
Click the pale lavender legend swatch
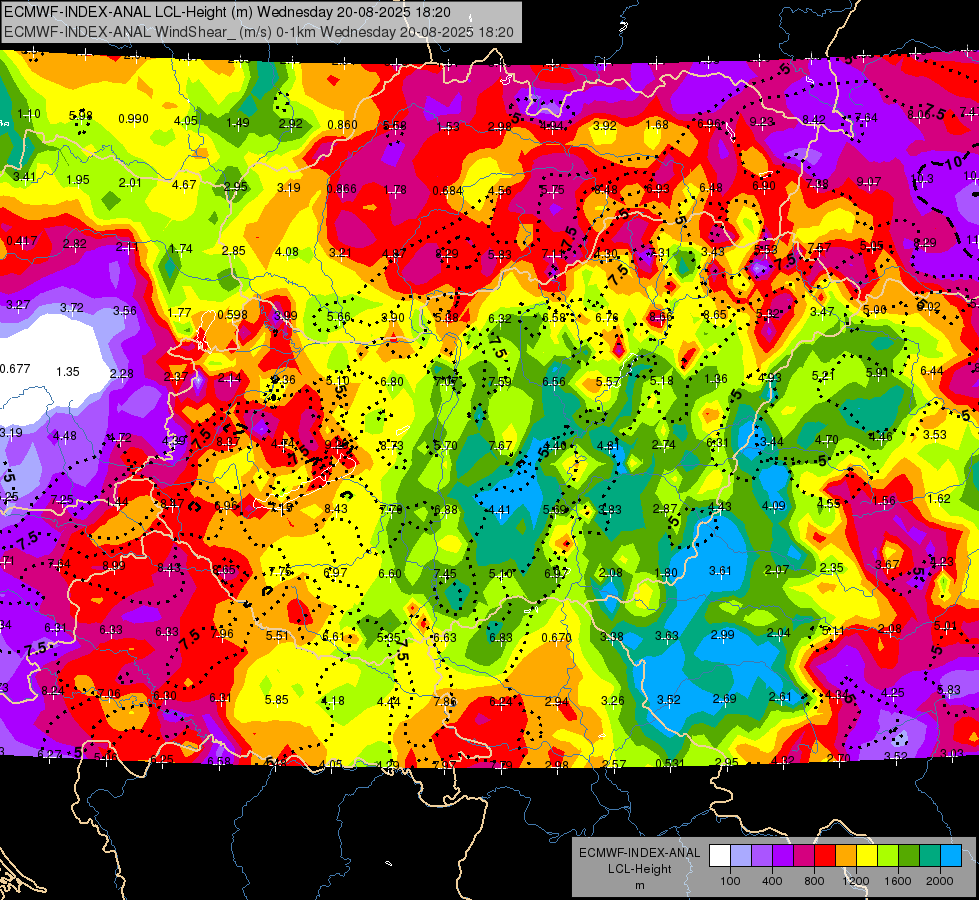(x=740, y=856)
